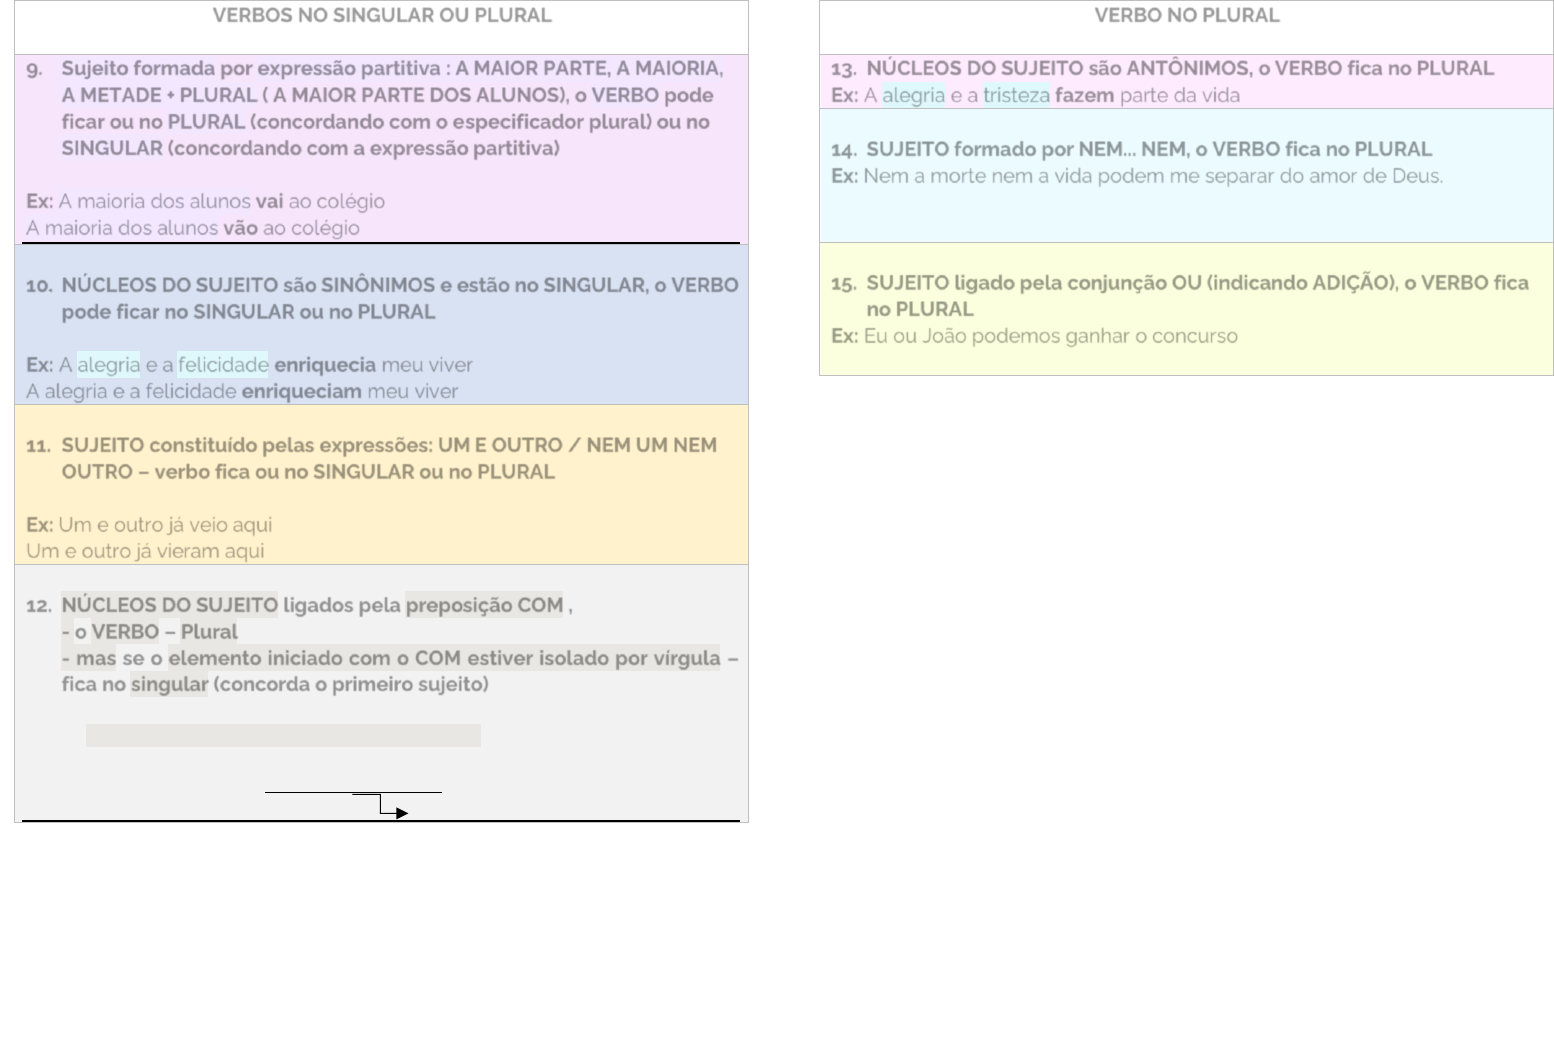The image size is (1554, 1040).
Task: Click highlighted 'NÚCLEOS DO SUJEITO' in rule 12
Action: 170,605
